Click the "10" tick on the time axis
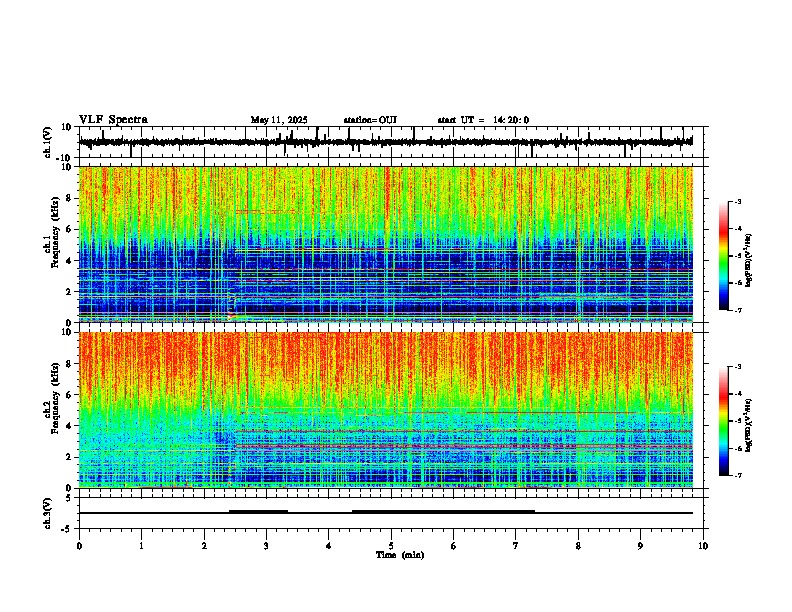Screen dimensions: 792x612 click(x=703, y=546)
